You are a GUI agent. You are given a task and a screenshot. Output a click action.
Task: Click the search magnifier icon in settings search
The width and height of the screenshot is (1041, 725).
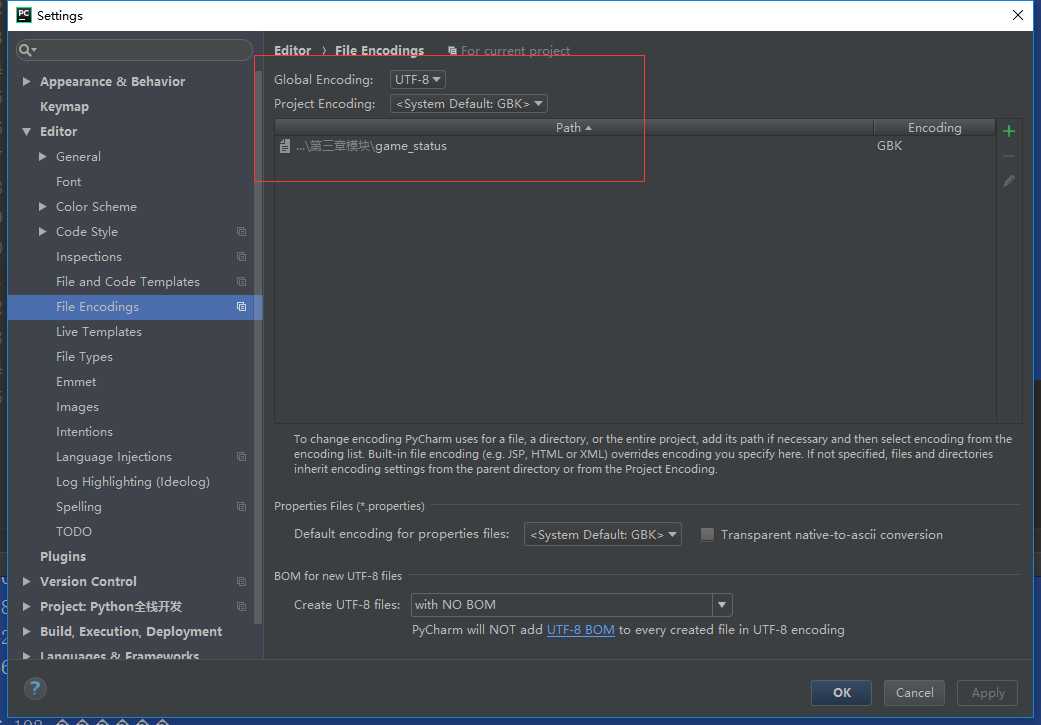click(27, 50)
